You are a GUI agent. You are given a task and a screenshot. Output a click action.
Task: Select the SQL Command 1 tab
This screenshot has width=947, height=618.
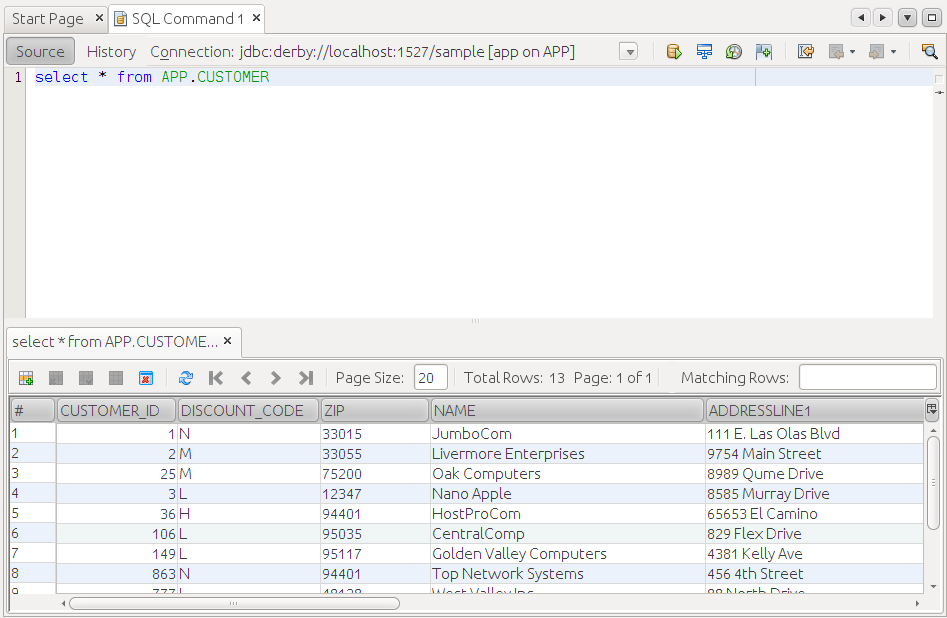pyautogui.click(x=187, y=19)
